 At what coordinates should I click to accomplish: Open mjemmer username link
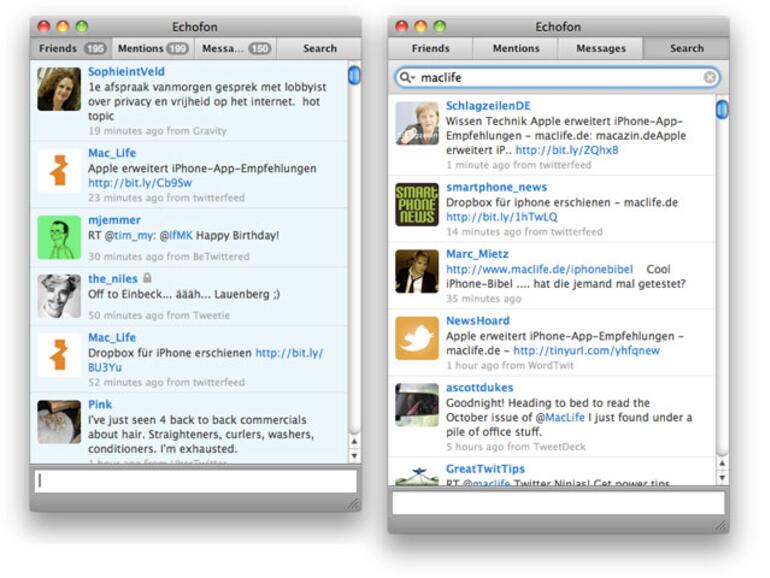(x=114, y=220)
